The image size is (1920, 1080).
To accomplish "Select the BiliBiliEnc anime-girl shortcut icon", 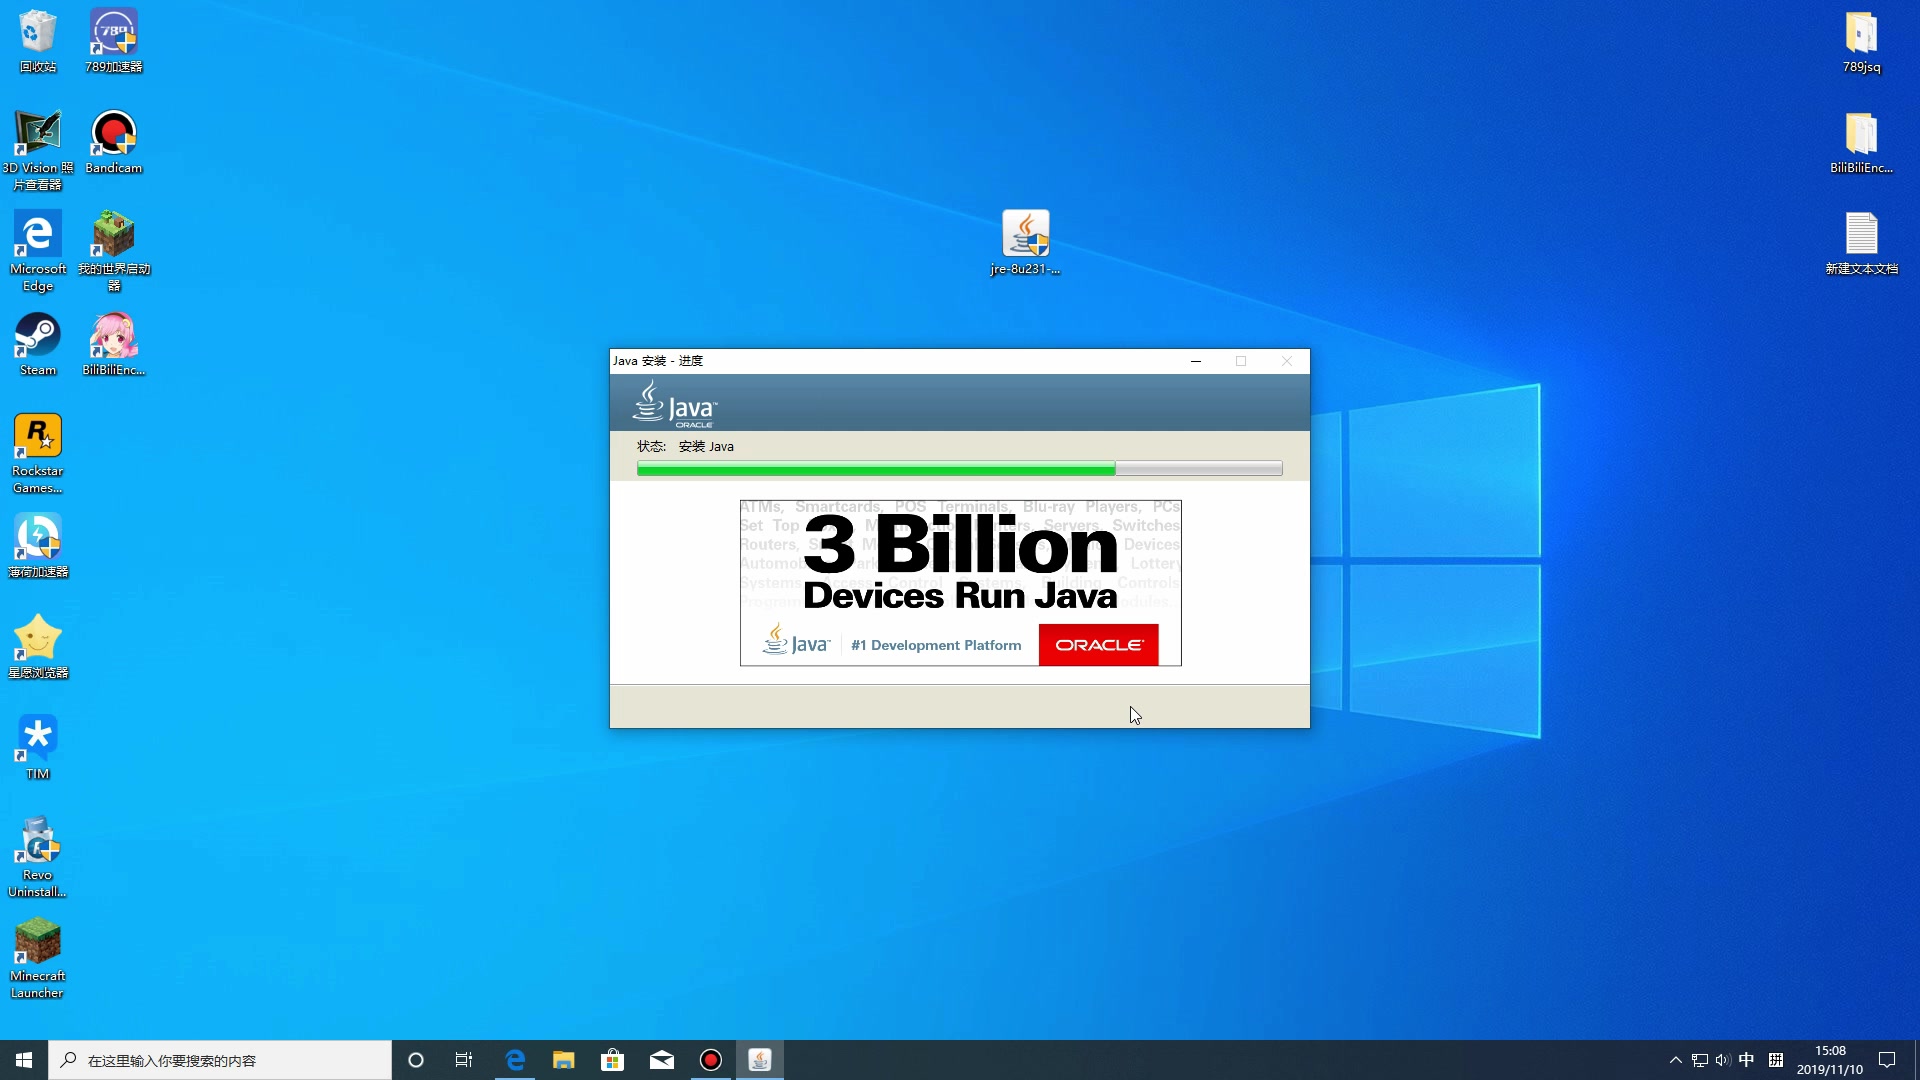I will pos(113,344).
